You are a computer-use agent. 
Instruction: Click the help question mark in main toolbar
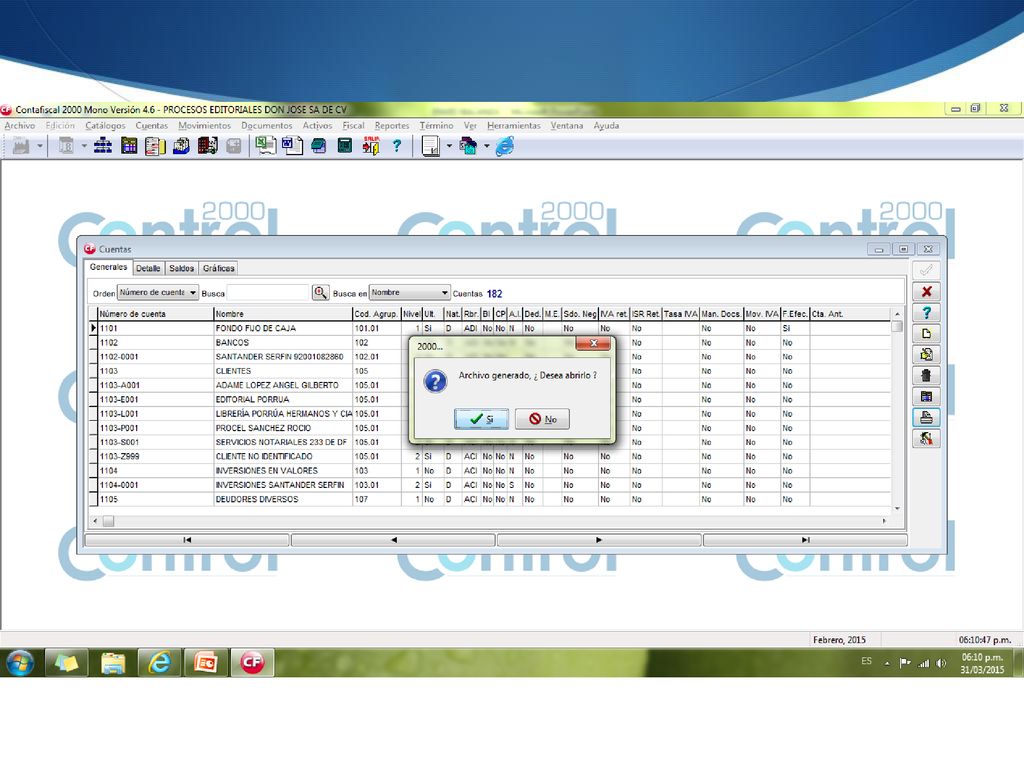397,146
